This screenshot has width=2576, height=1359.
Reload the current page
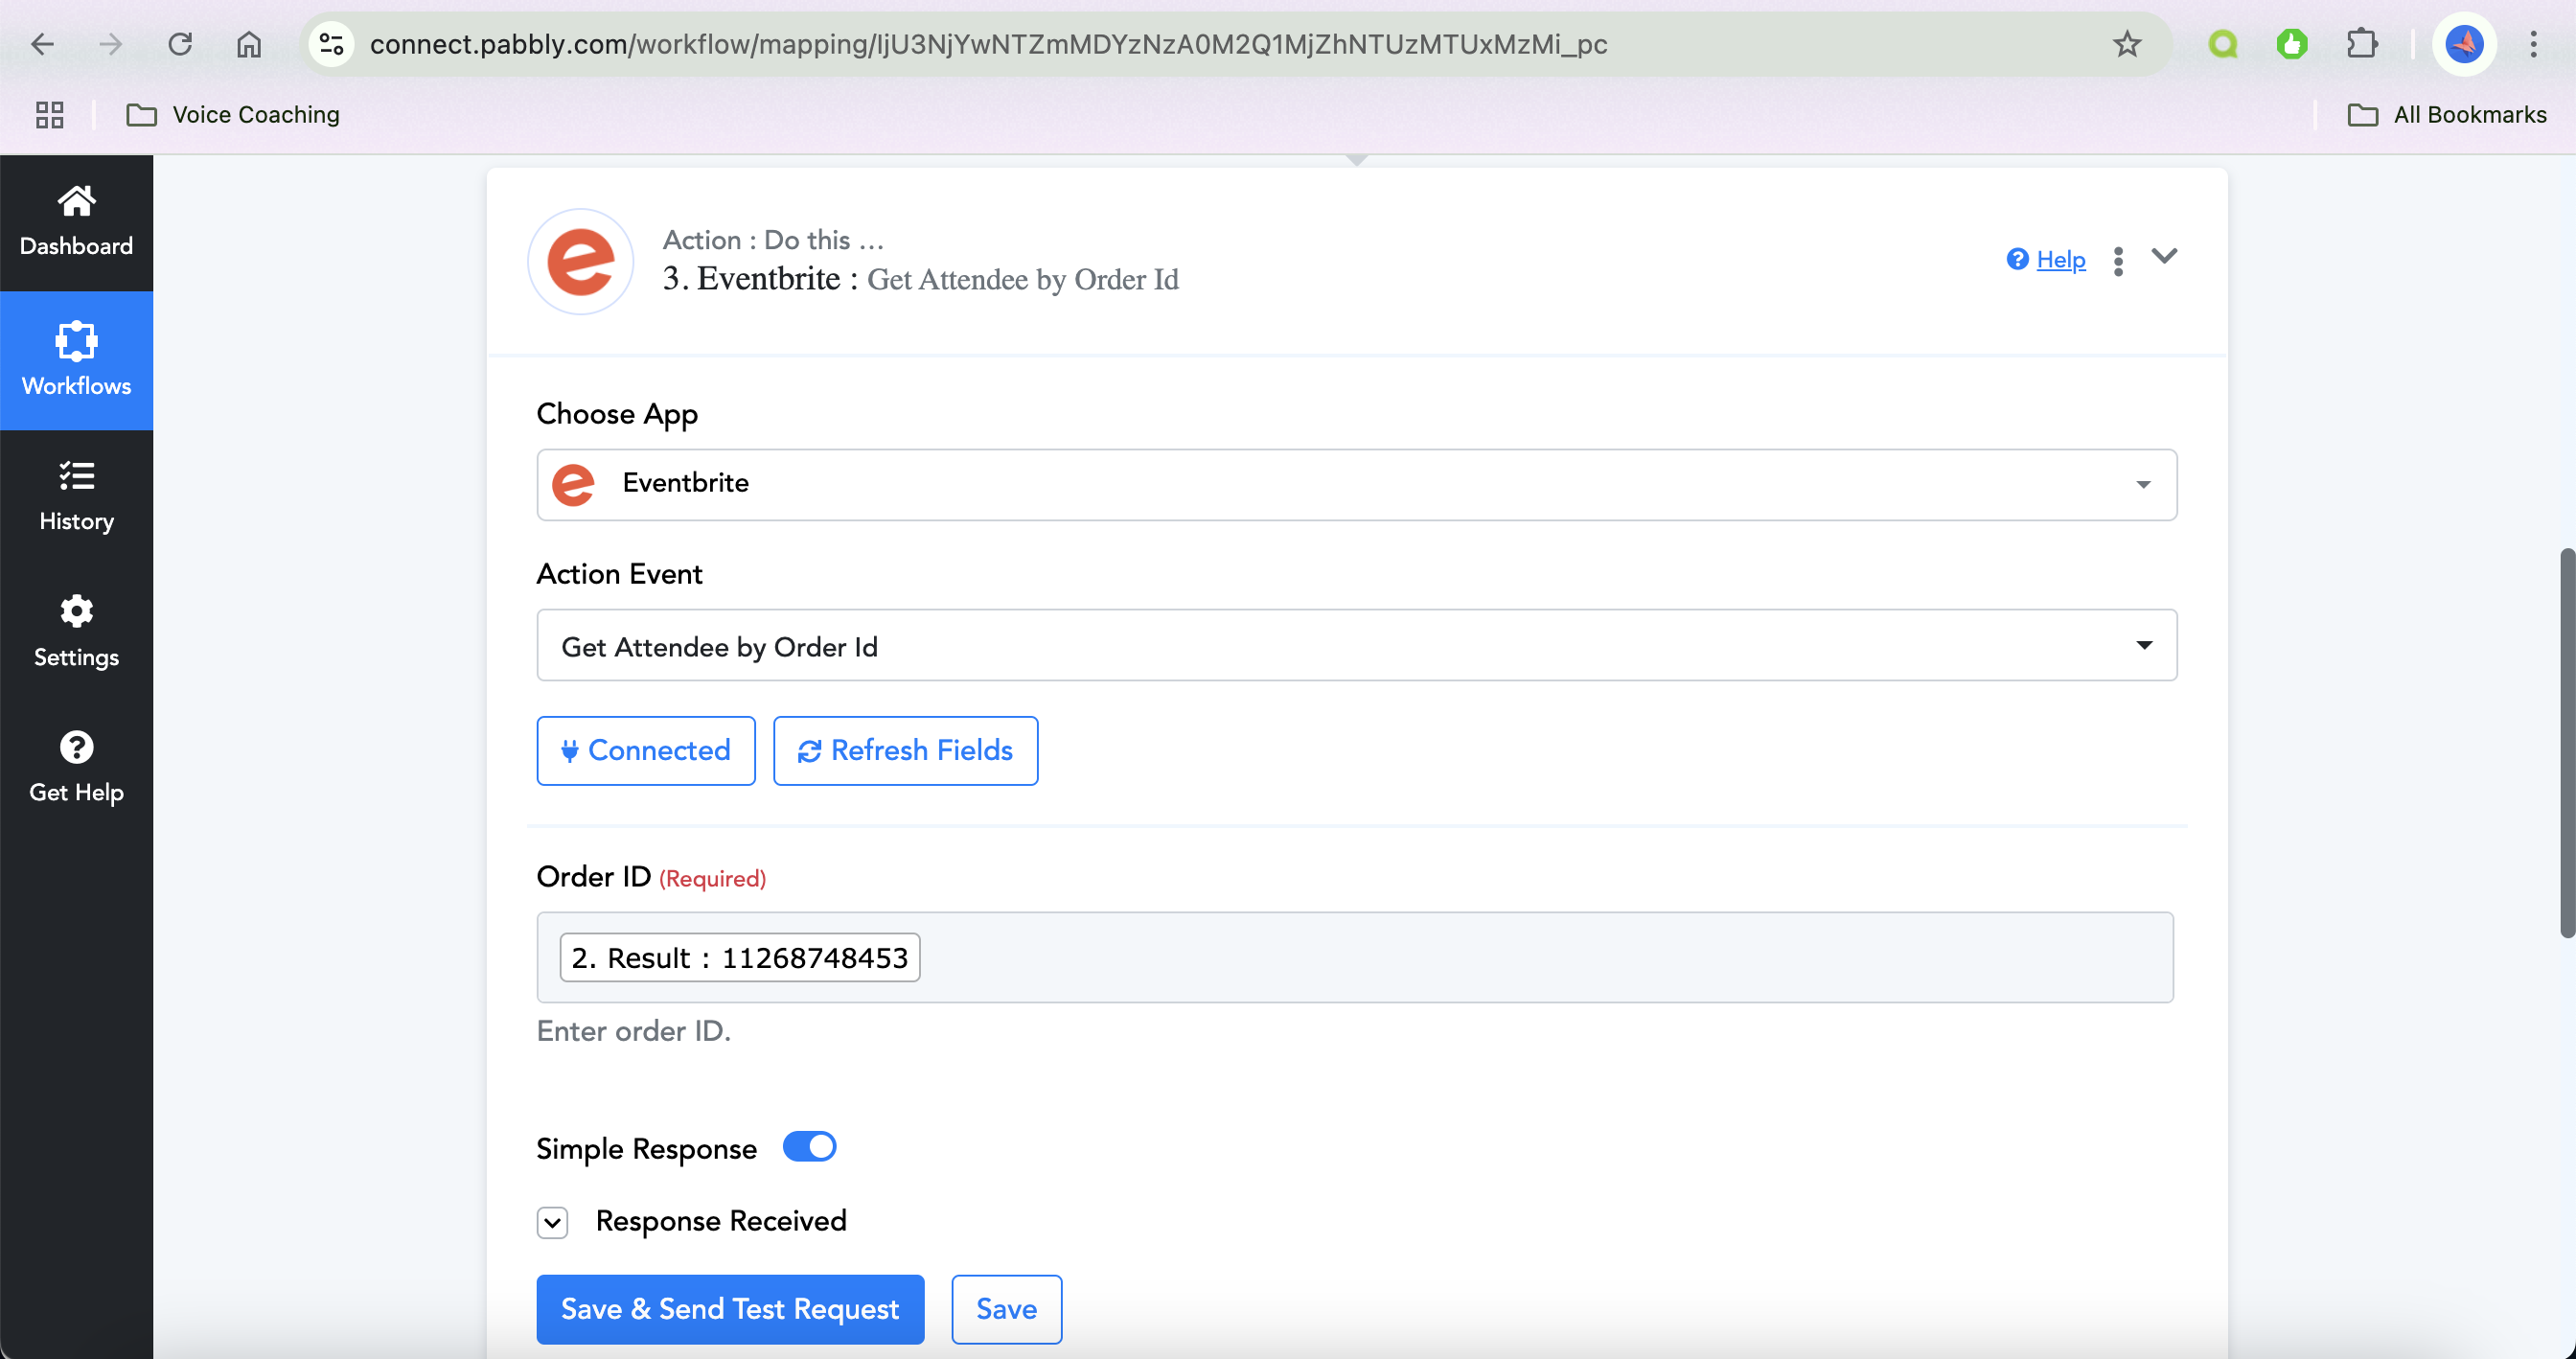[180, 44]
